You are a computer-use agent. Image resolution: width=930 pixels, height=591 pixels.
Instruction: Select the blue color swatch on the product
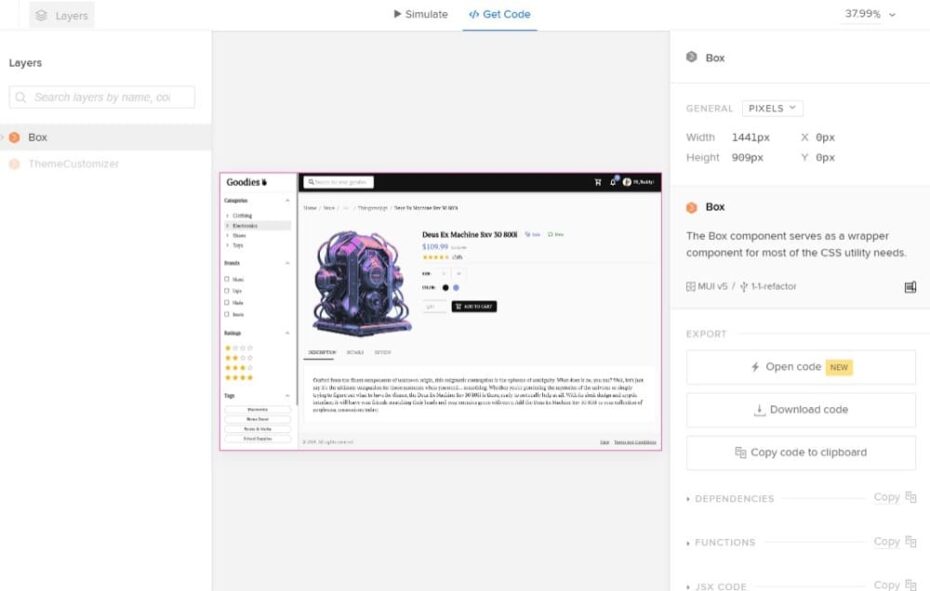pyautogui.click(x=456, y=289)
